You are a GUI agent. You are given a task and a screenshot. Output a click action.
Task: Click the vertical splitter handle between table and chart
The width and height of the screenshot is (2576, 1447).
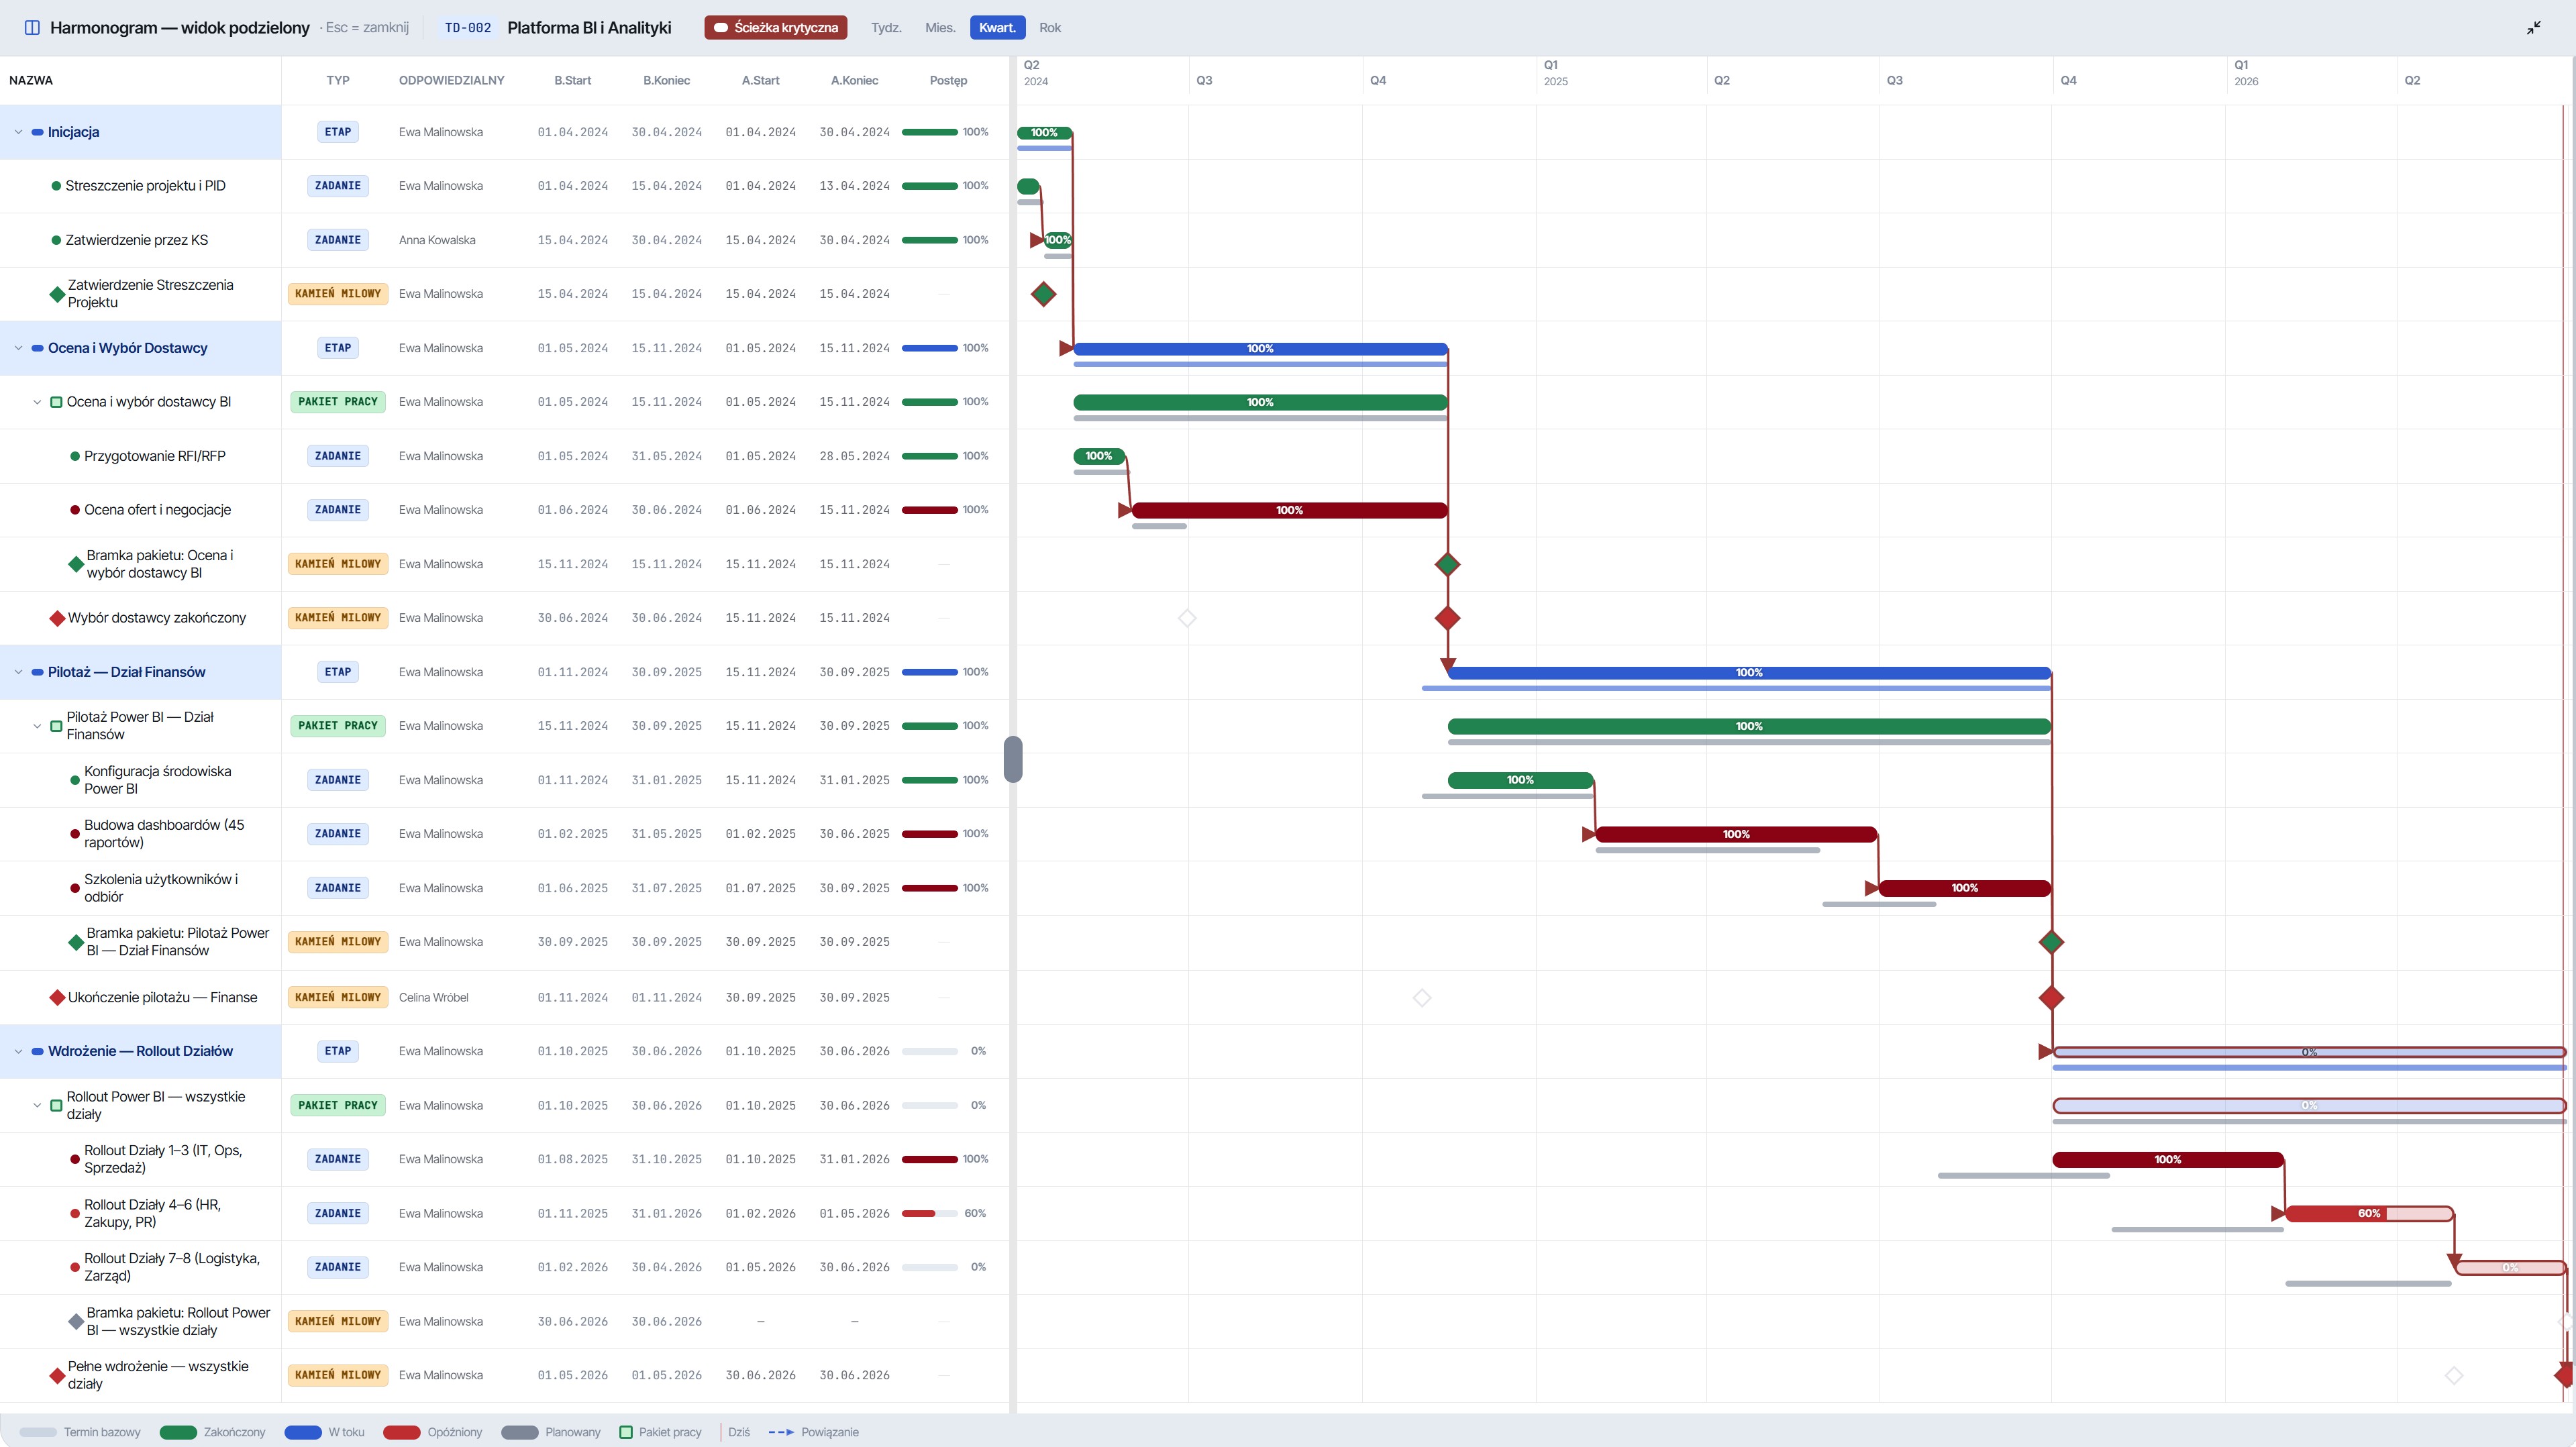click(x=1013, y=759)
